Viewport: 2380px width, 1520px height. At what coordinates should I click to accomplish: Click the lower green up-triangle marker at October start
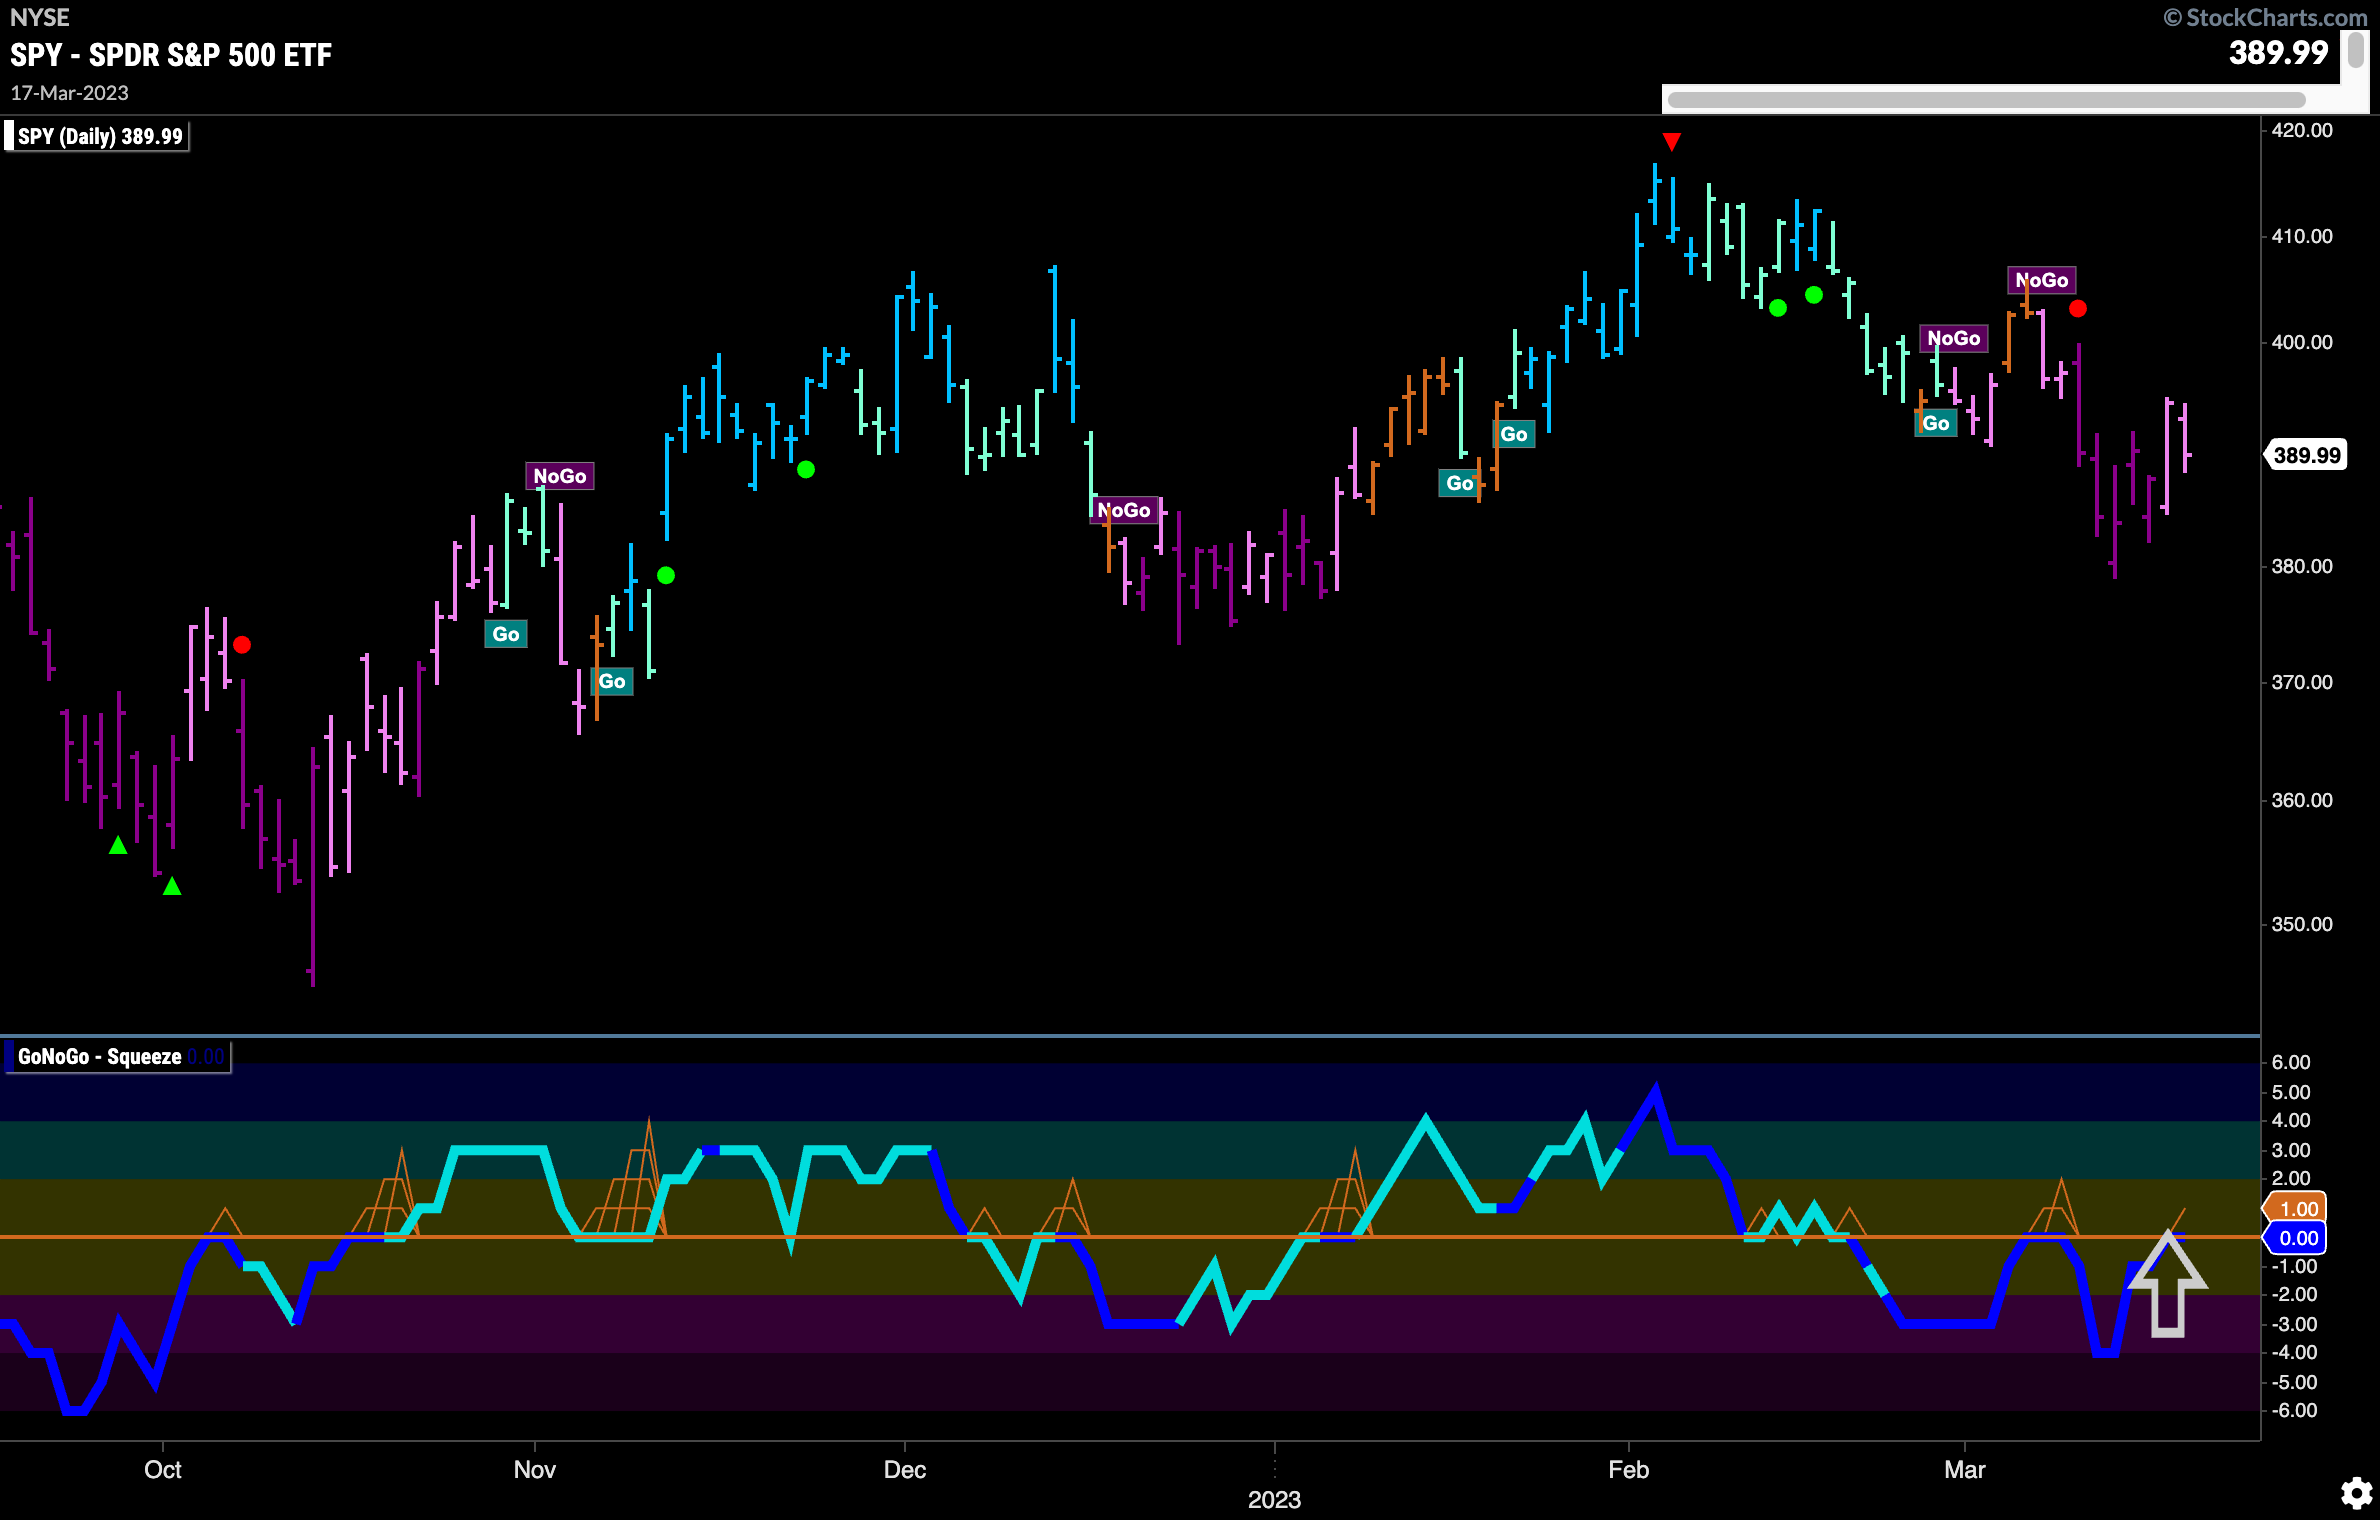click(172, 886)
